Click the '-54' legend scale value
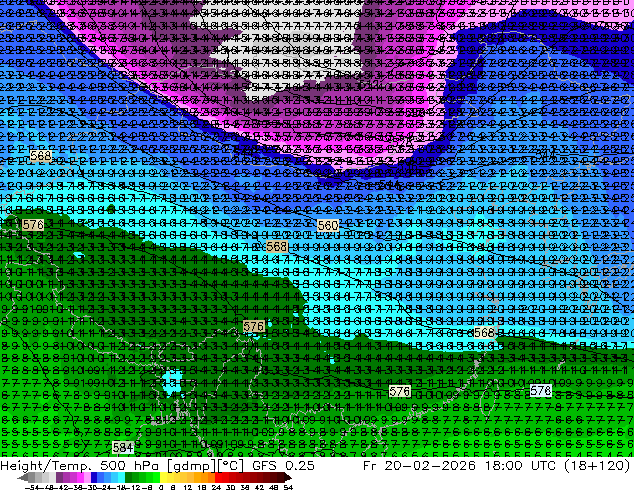The height and width of the screenshot is (490, 634). pos(34,487)
